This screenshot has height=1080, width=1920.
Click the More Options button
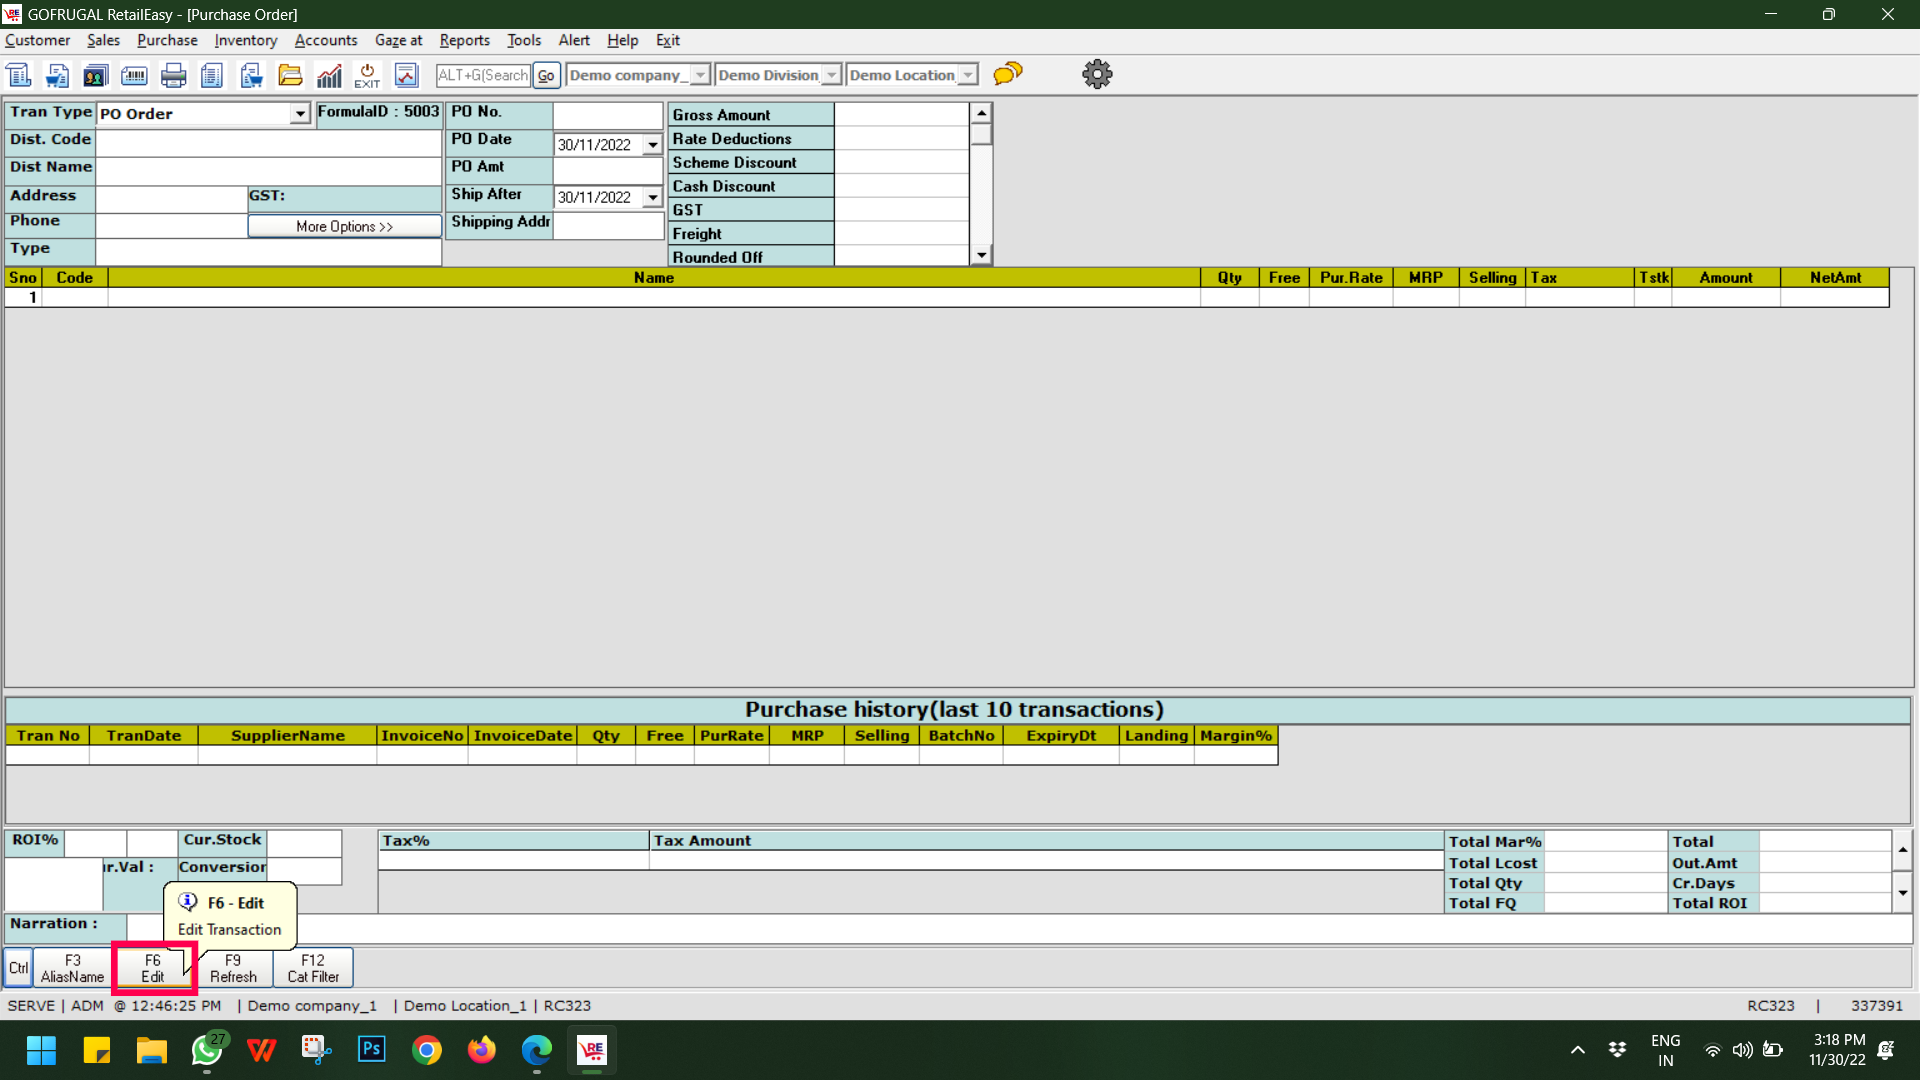344,227
